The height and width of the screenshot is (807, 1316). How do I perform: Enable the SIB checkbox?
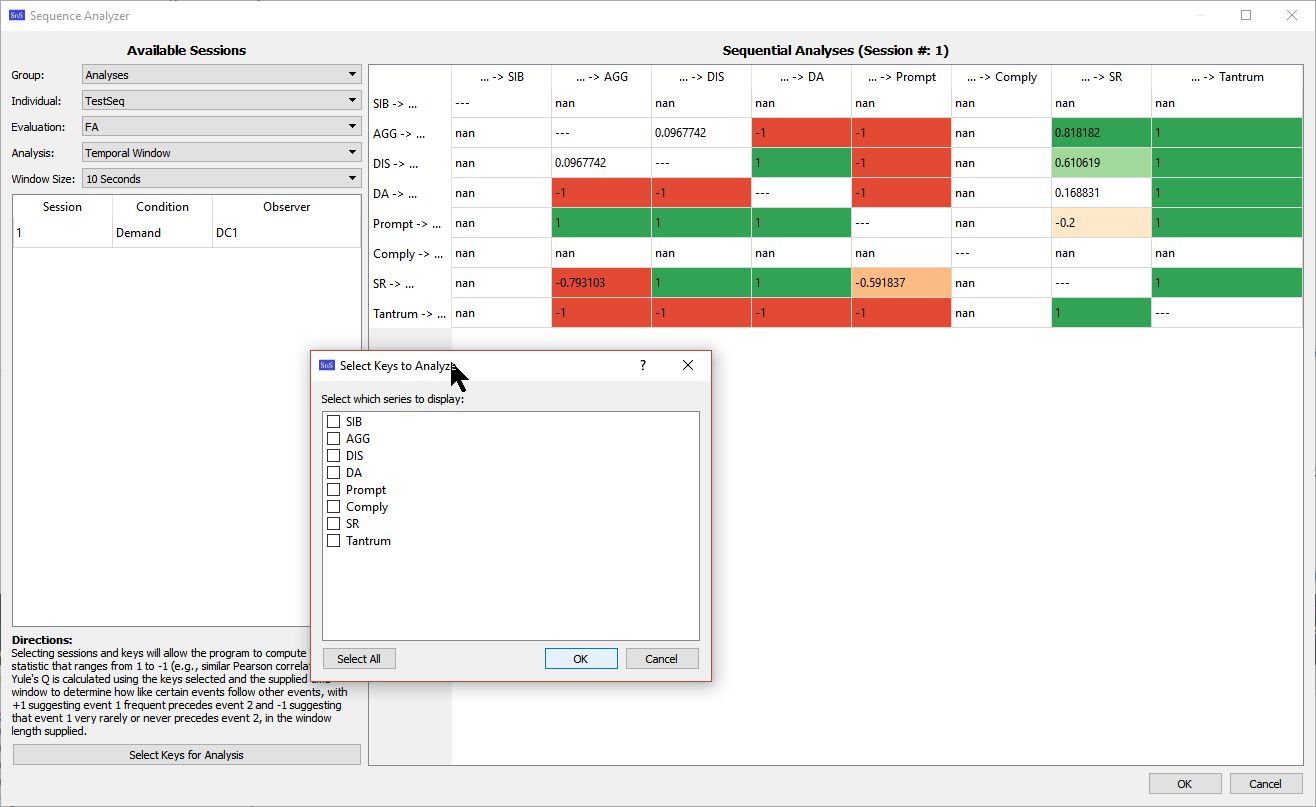(x=334, y=422)
